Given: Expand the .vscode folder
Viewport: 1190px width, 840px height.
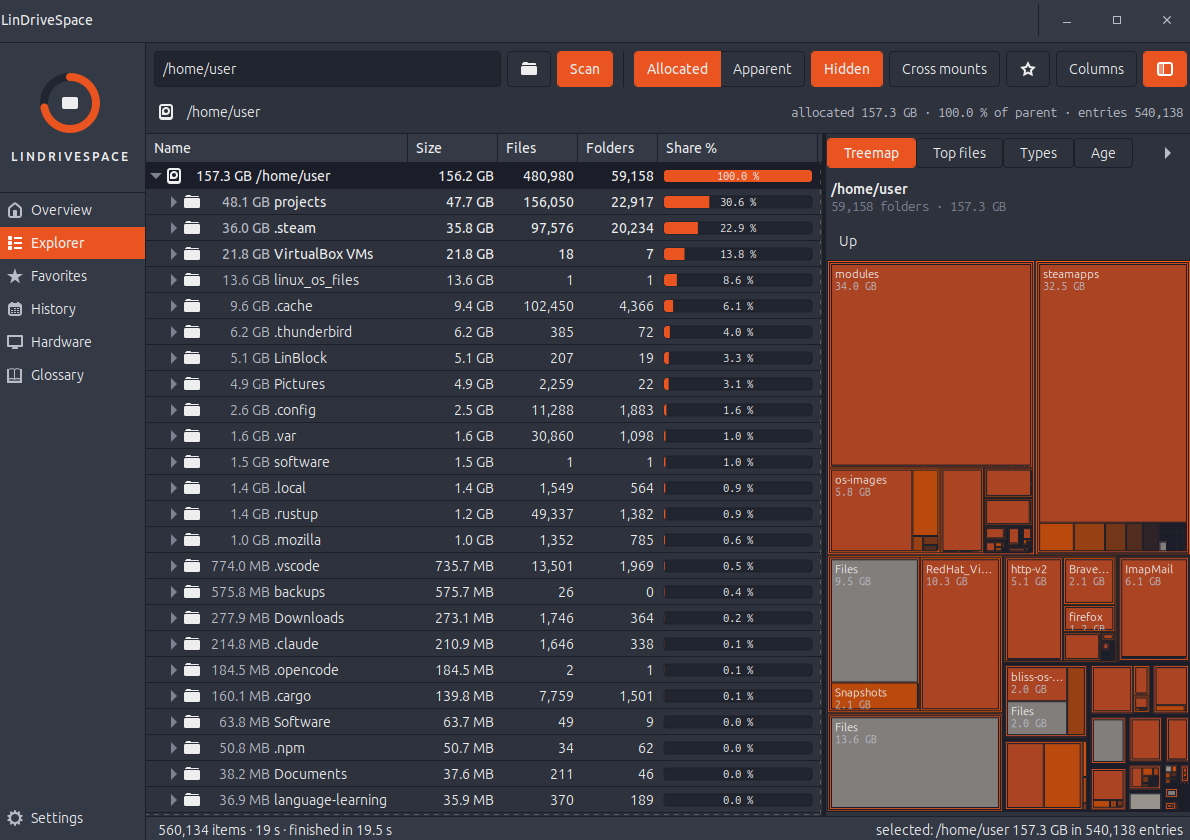Looking at the screenshot, I should tap(173, 566).
